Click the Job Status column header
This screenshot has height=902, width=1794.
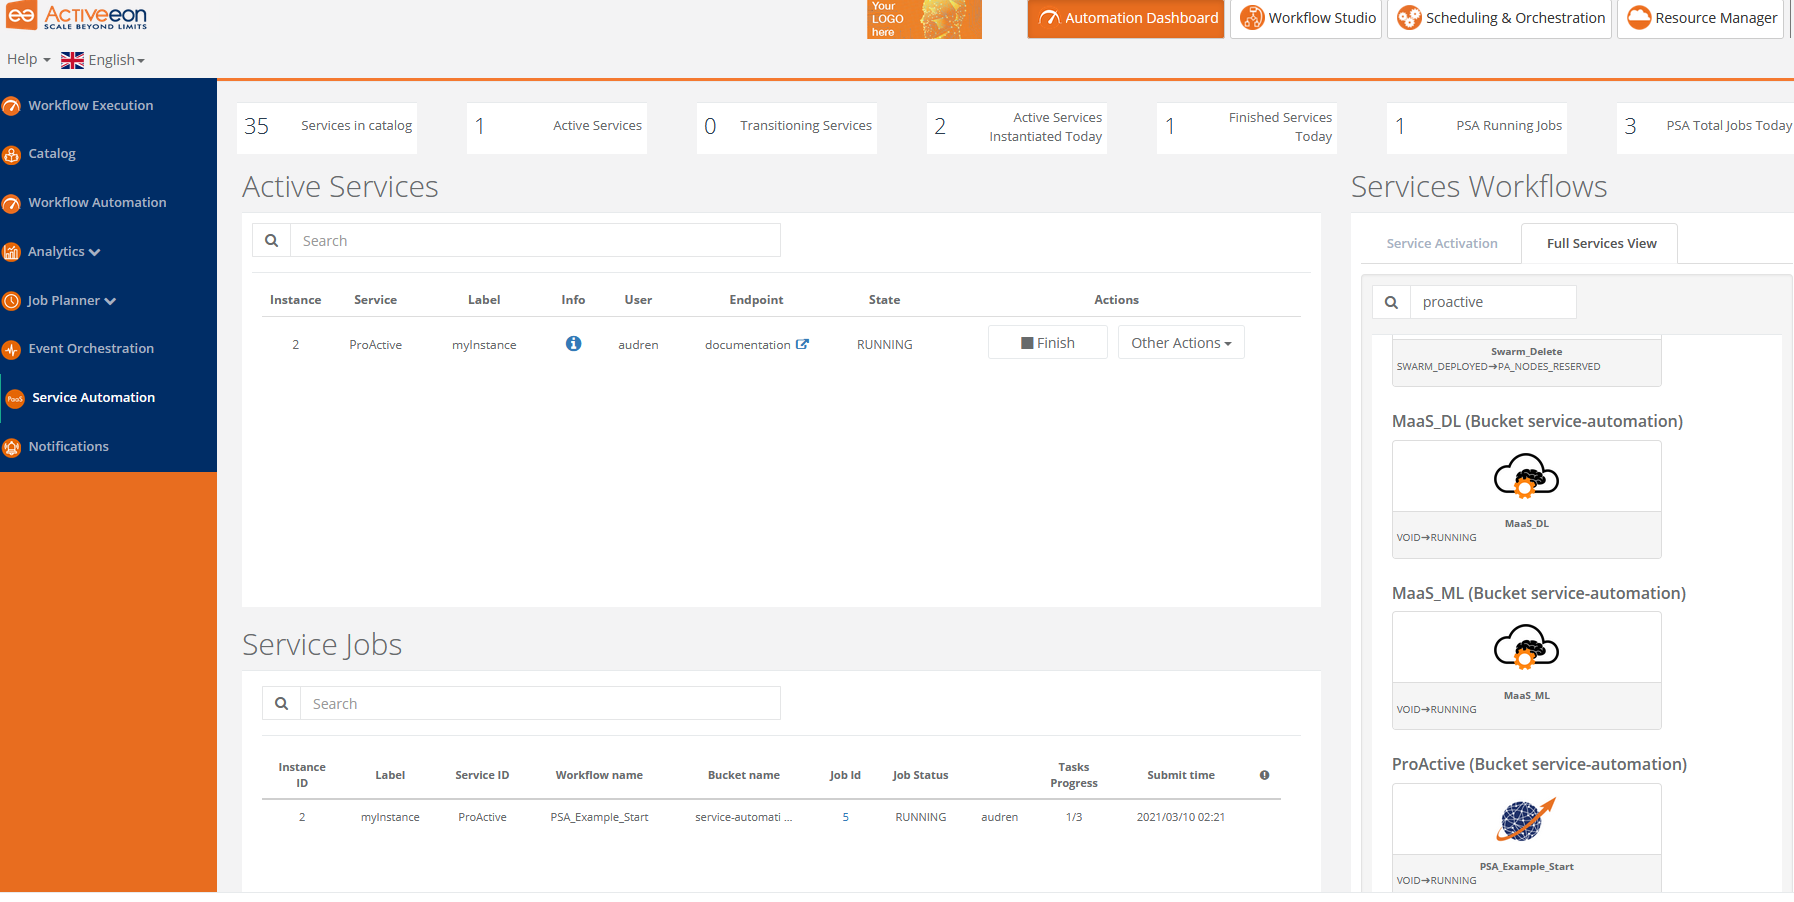click(920, 775)
